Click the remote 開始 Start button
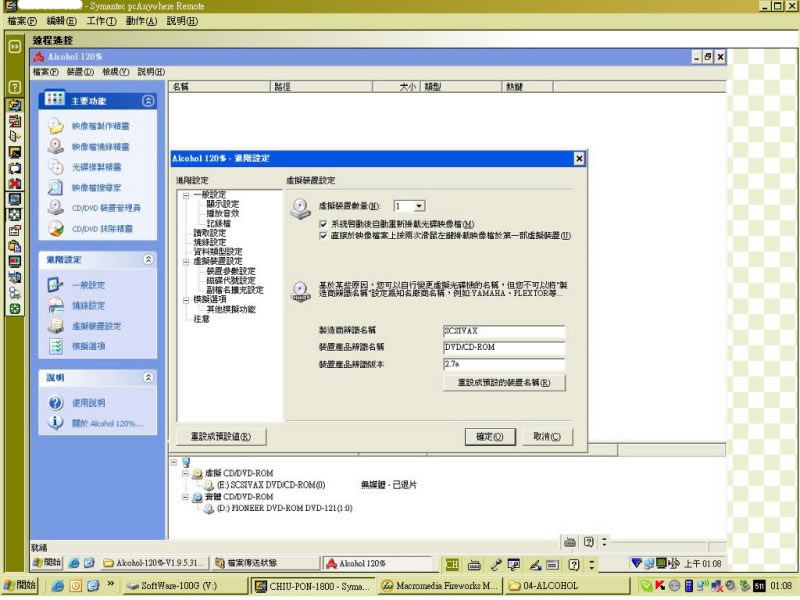This screenshot has width=800, height=600. tap(47, 563)
